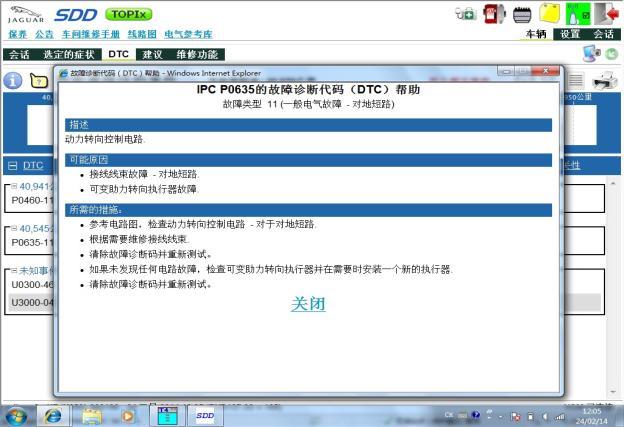Viewport: 624px width, 427px height.
Task: Select the 会话 tab in the lower tab row
Action: (19, 55)
